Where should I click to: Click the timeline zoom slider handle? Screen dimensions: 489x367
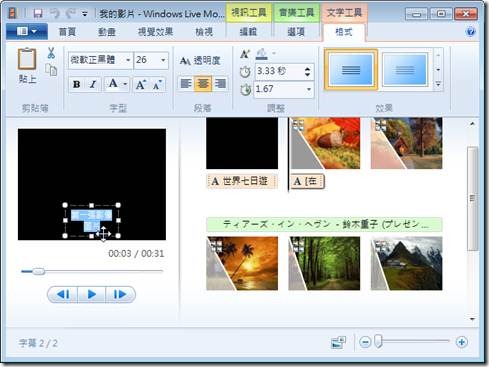point(378,342)
